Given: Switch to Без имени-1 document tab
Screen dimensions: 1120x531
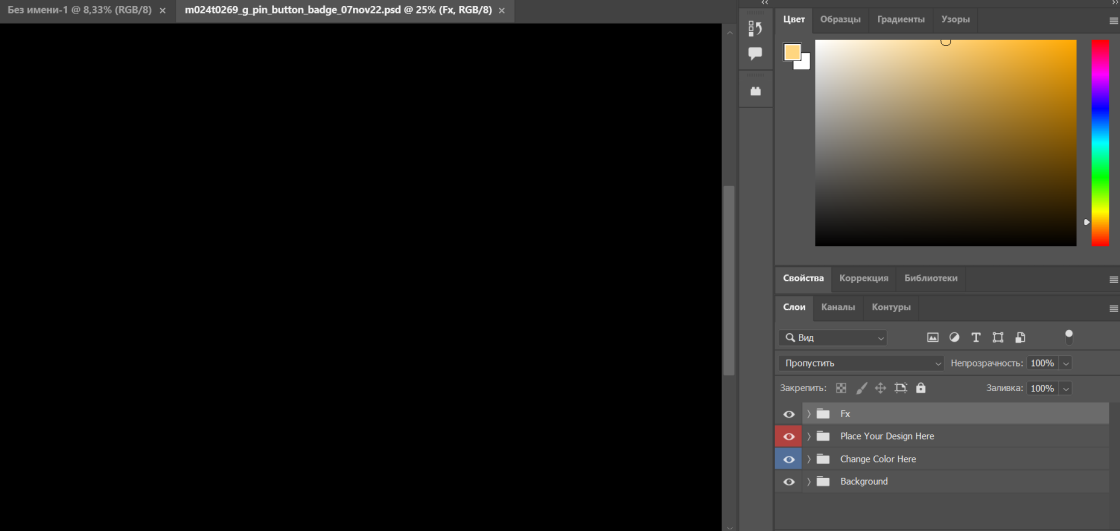Looking at the screenshot, I should [x=79, y=11].
